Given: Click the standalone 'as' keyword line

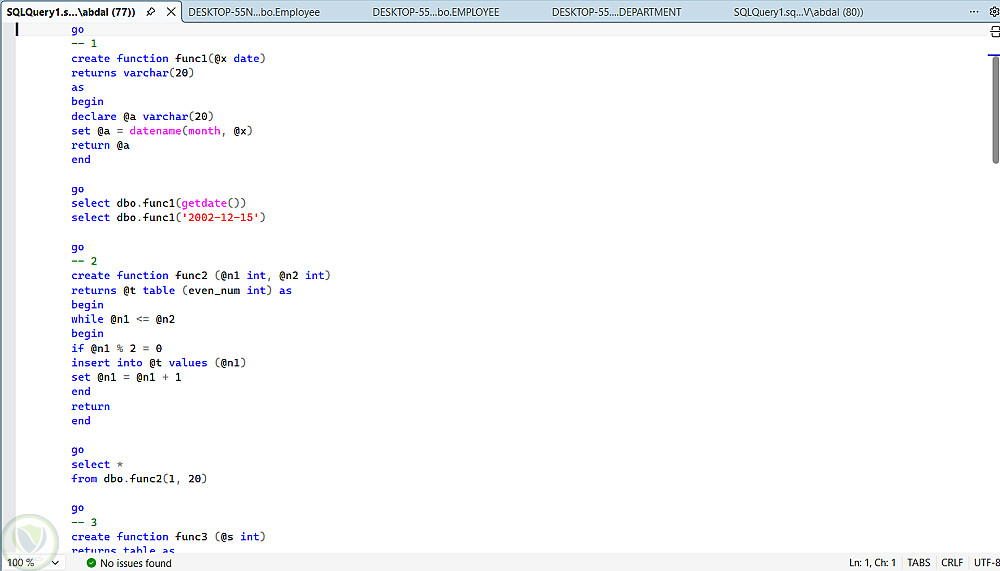Looking at the screenshot, I should 77,87.
